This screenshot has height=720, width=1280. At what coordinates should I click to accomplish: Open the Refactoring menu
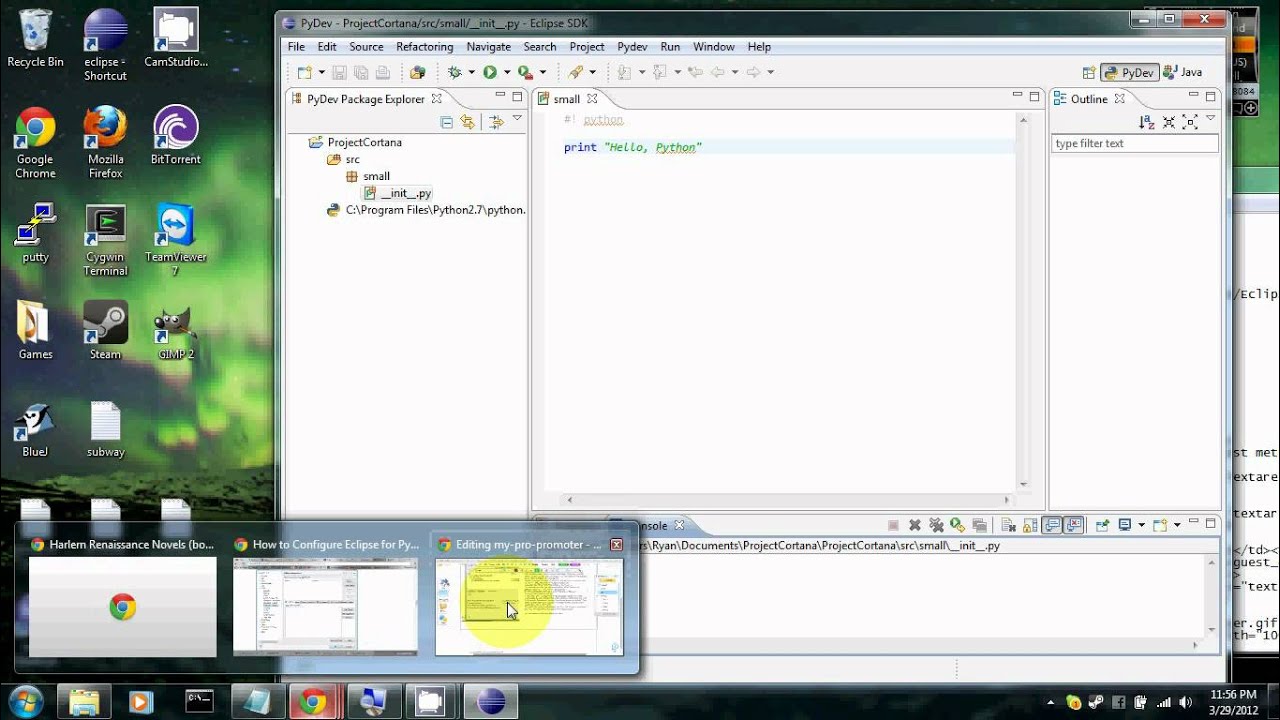(x=425, y=47)
